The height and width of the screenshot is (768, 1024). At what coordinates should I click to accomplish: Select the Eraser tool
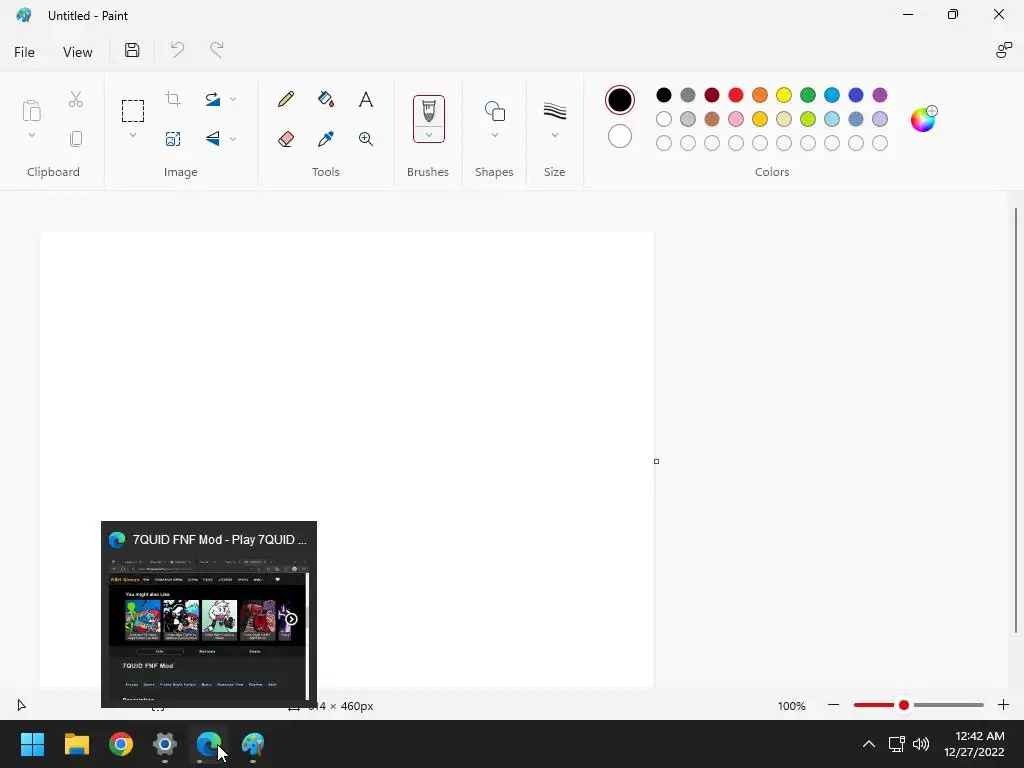pos(285,138)
